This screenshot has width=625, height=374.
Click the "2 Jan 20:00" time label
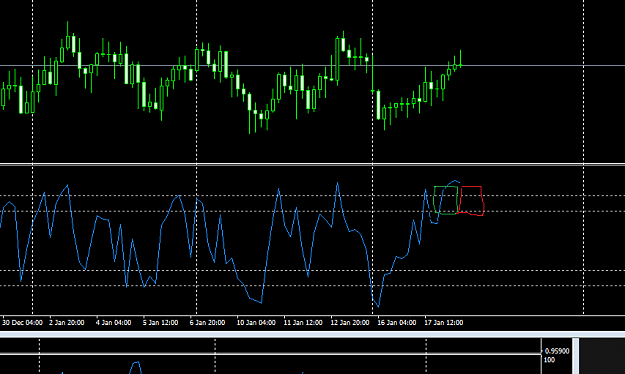point(67,323)
